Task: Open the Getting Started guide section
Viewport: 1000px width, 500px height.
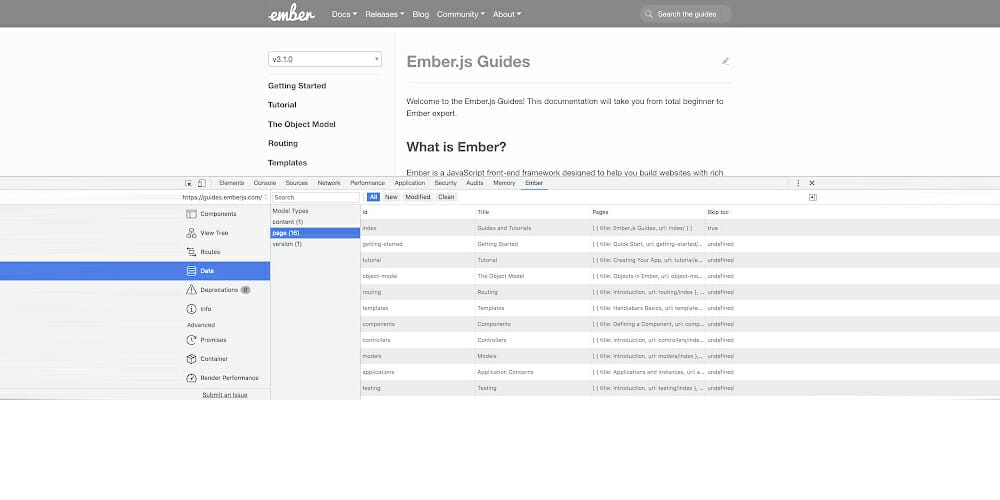Action: [297, 85]
